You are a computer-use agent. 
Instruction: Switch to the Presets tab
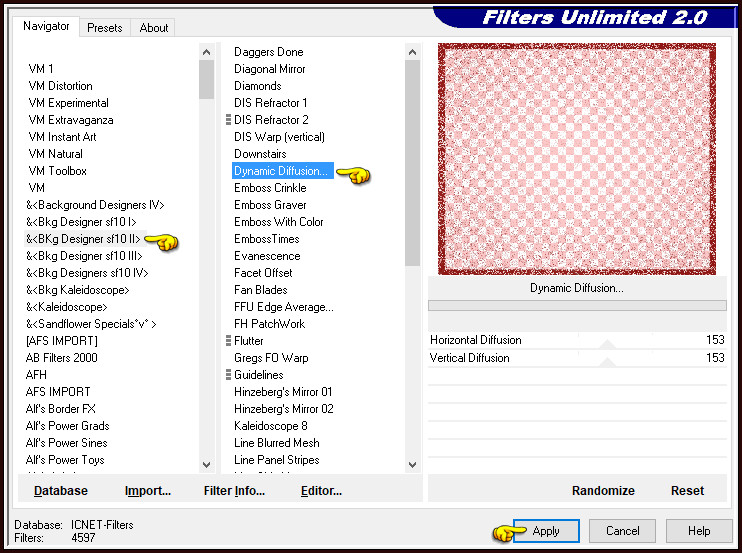(105, 28)
